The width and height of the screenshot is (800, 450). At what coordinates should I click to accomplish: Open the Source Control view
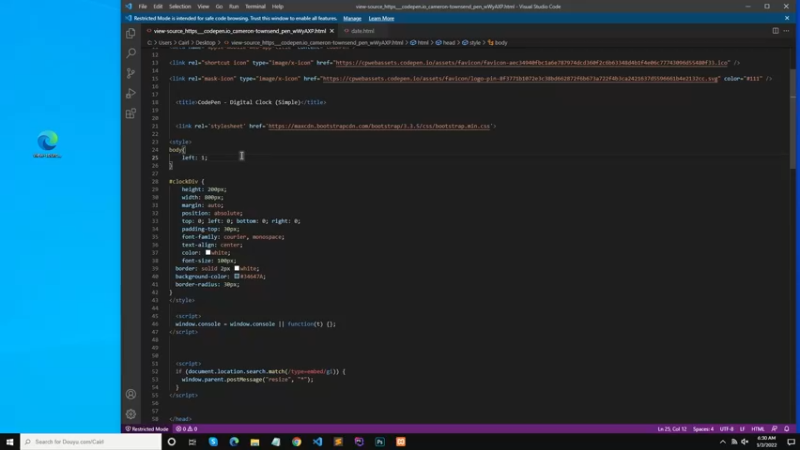pyautogui.click(x=131, y=73)
